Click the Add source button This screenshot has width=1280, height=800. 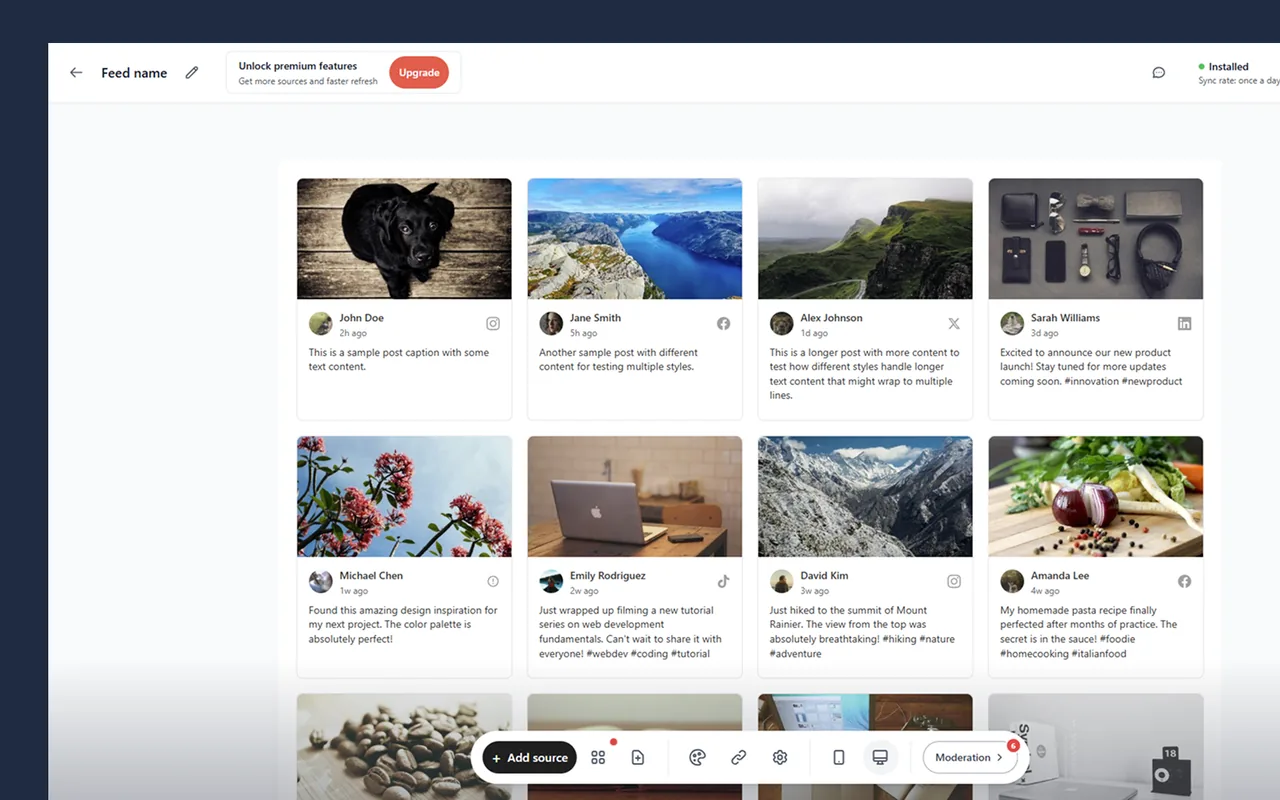530,758
